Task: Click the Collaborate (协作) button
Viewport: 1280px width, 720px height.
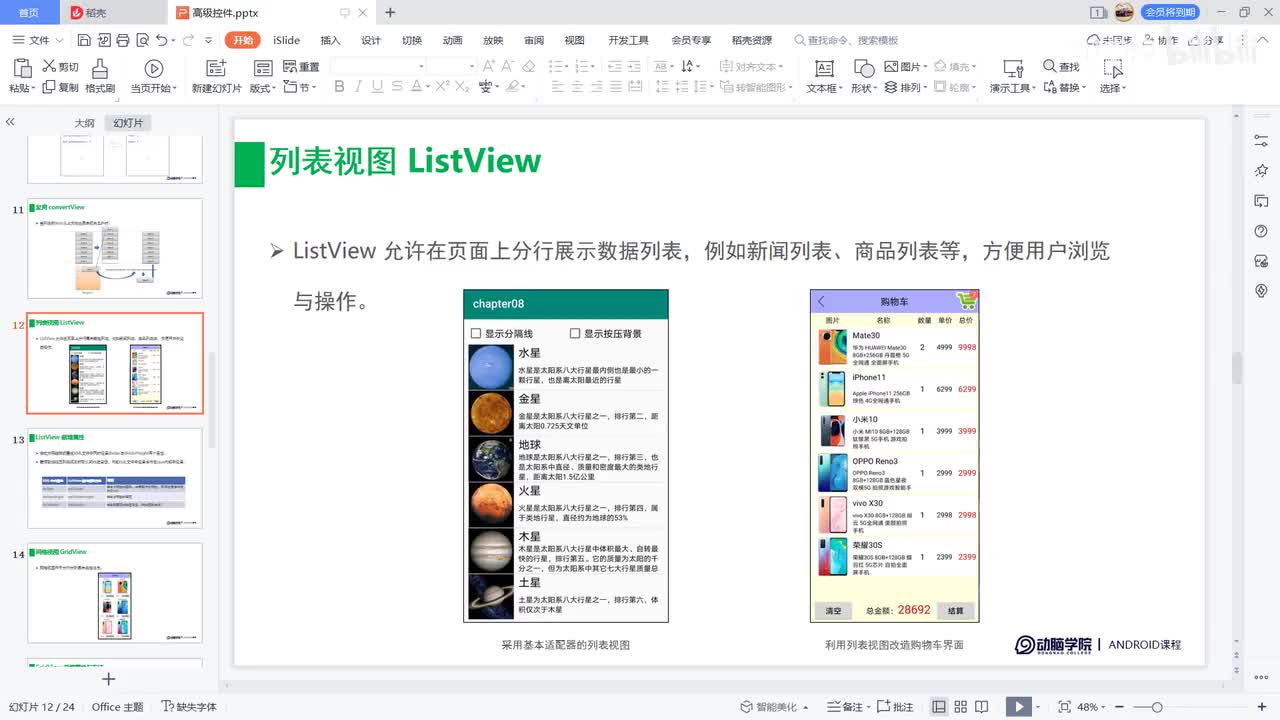Action: pyautogui.click(x=1160, y=40)
